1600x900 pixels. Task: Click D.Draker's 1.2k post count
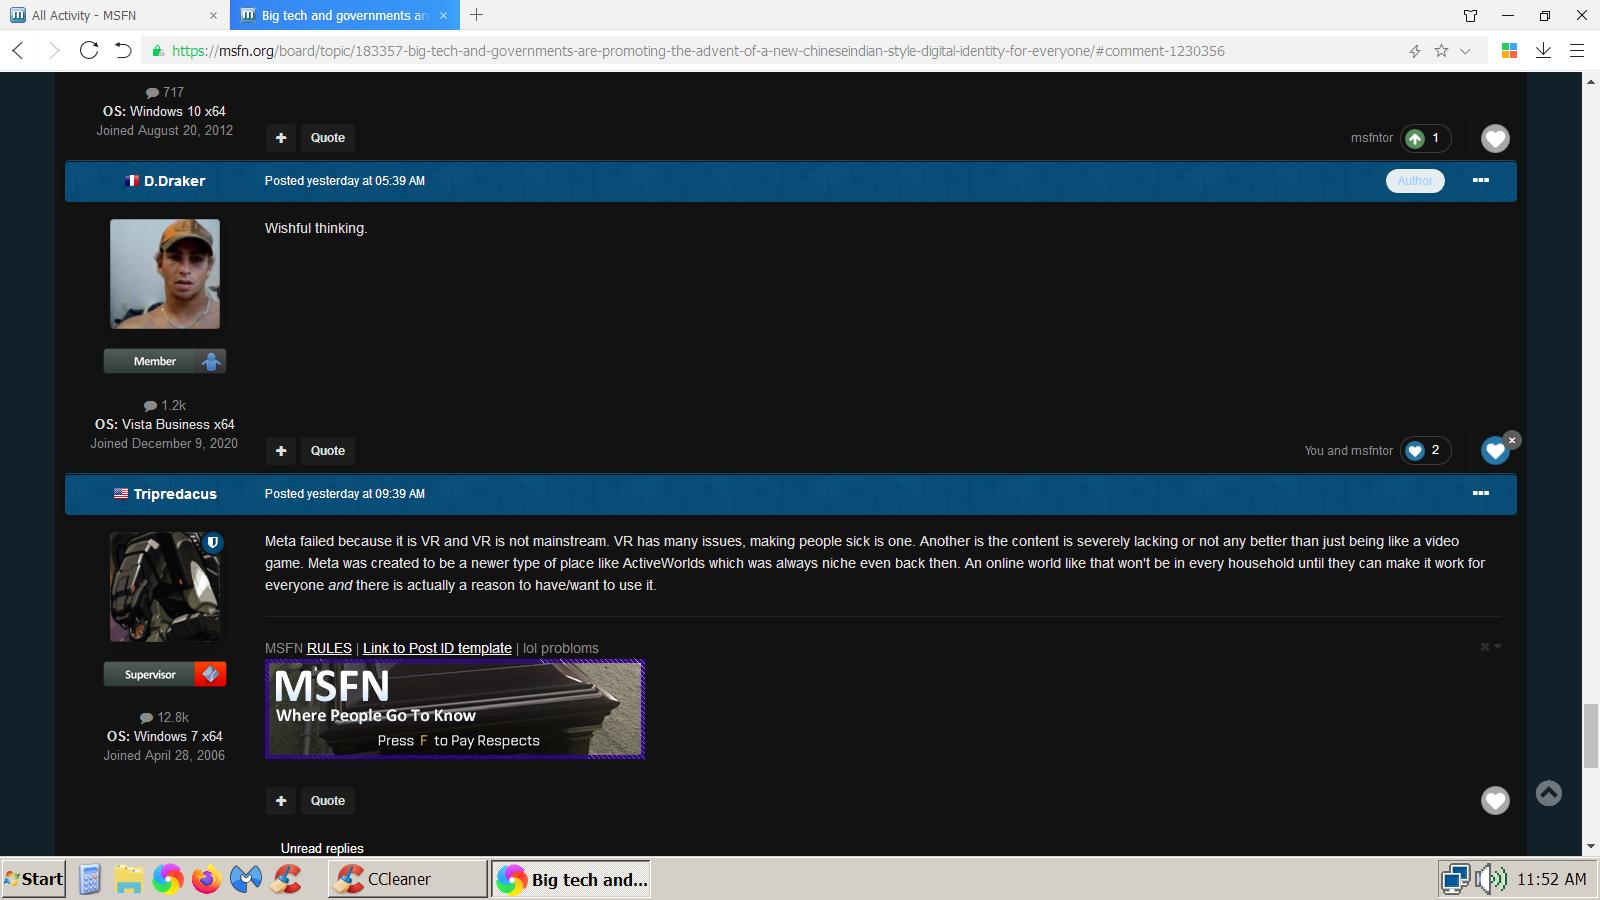[165, 406]
